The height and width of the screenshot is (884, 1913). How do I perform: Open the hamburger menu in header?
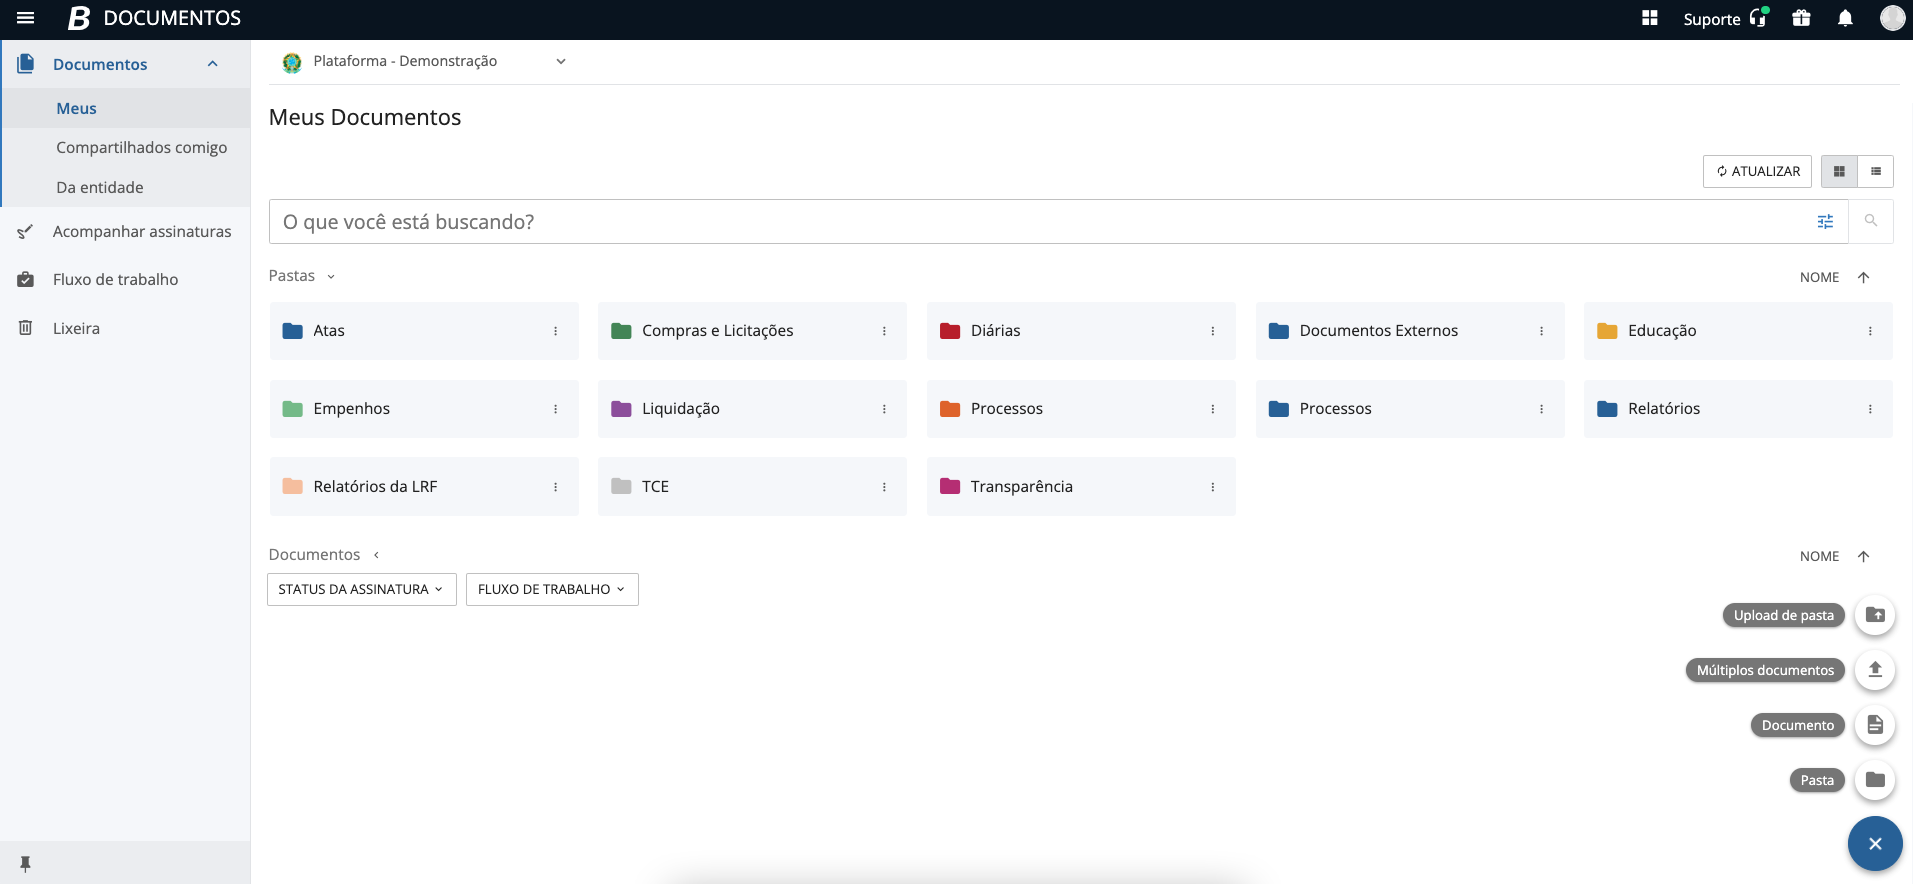point(26,18)
